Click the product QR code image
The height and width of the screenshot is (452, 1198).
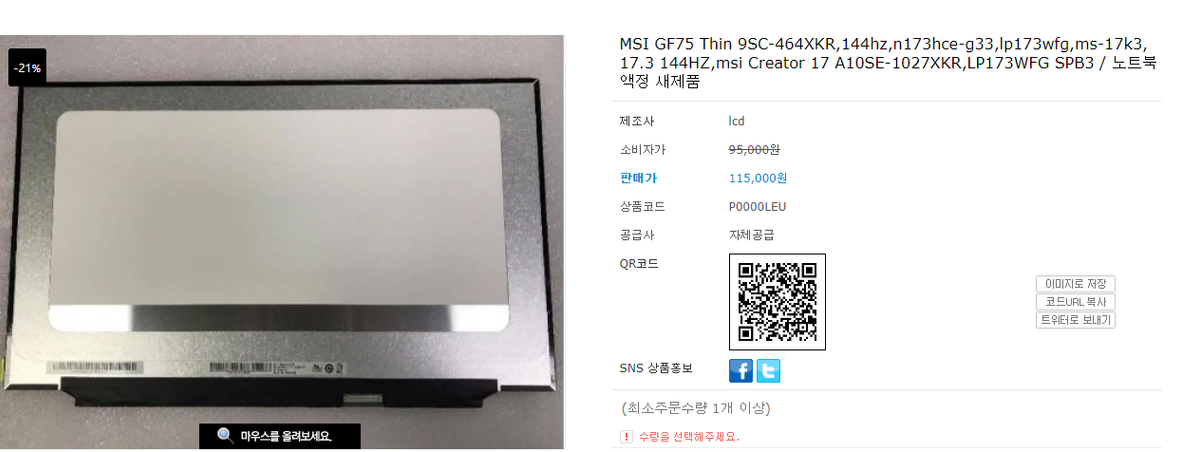(x=777, y=302)
